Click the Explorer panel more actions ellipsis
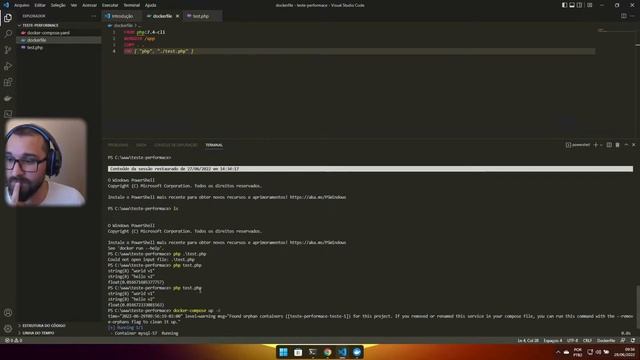This screenshot has height=360, width=640. (x=94, y=16)
